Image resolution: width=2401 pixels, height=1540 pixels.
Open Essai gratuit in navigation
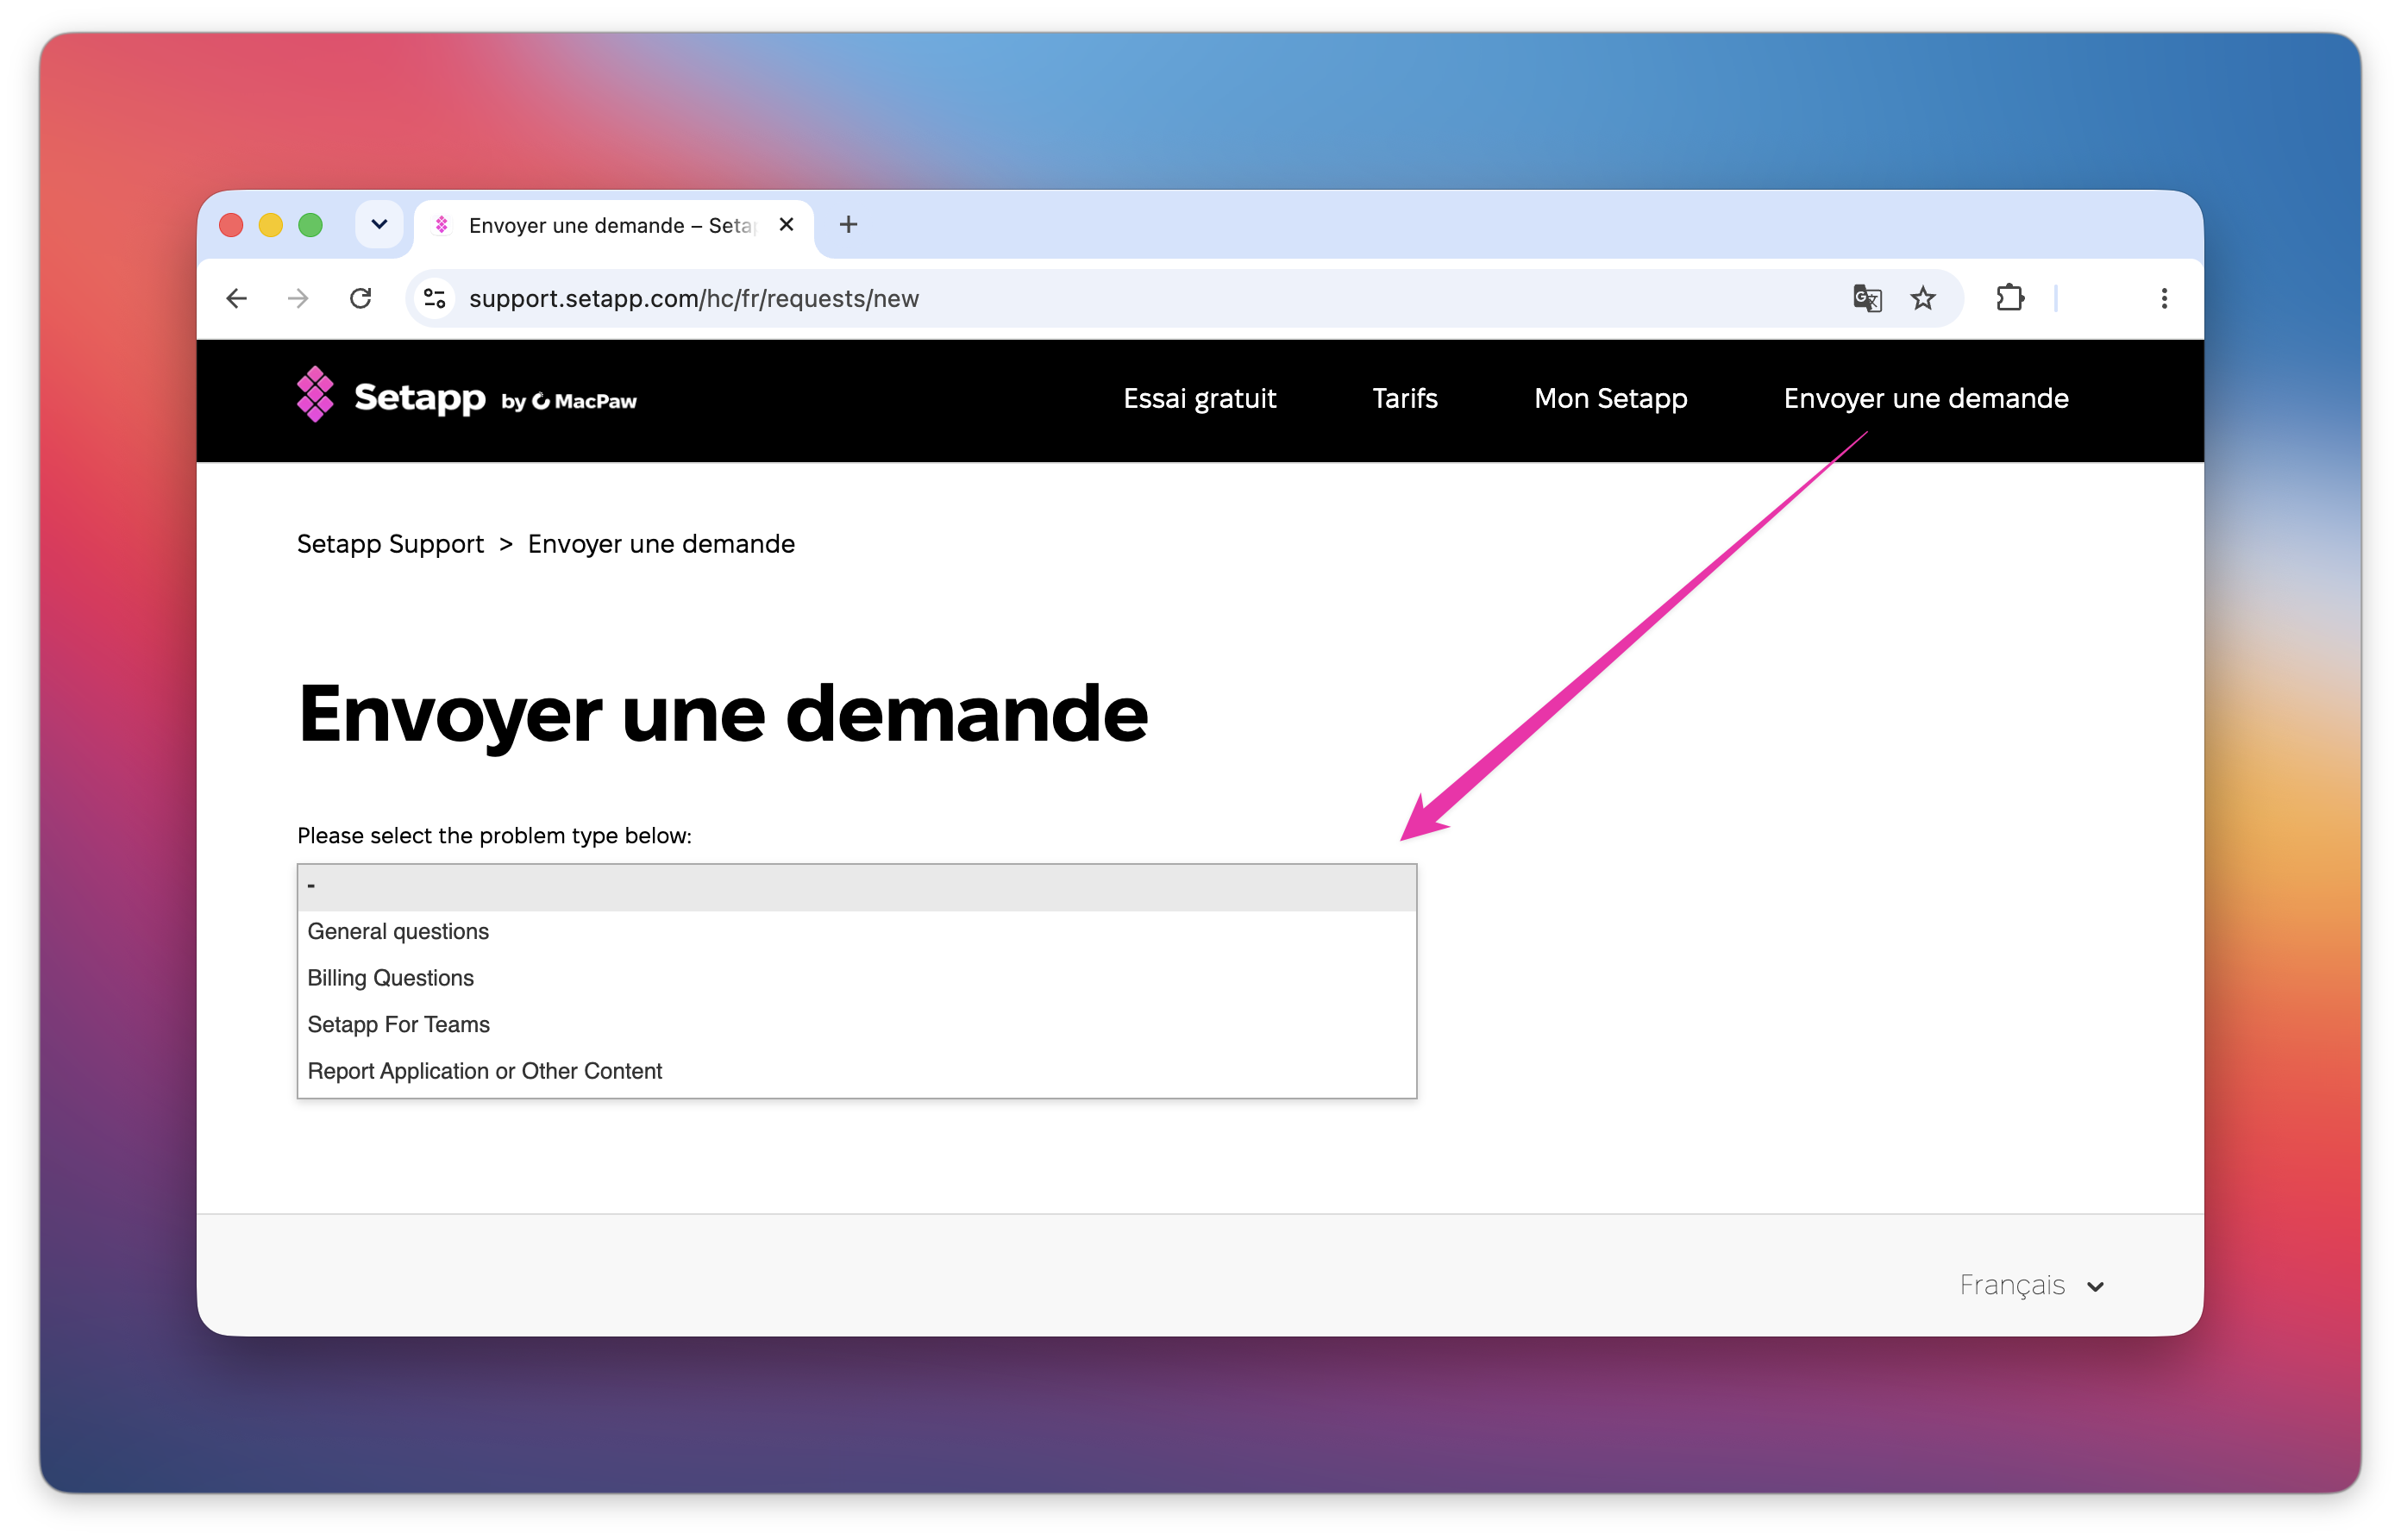coord(1199,398)
